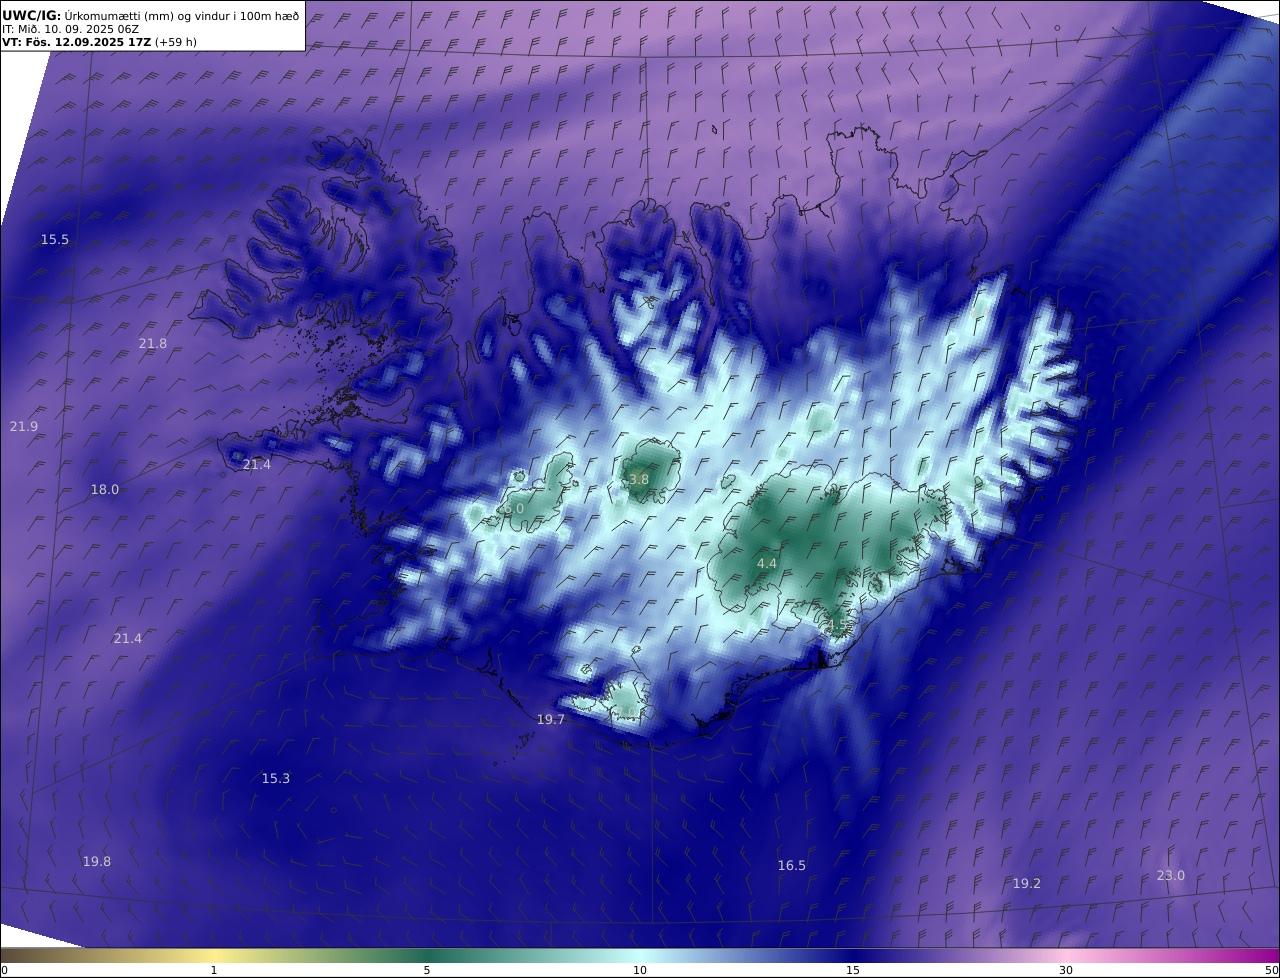Click the colorbar tick label '5'

pos(427,971)
